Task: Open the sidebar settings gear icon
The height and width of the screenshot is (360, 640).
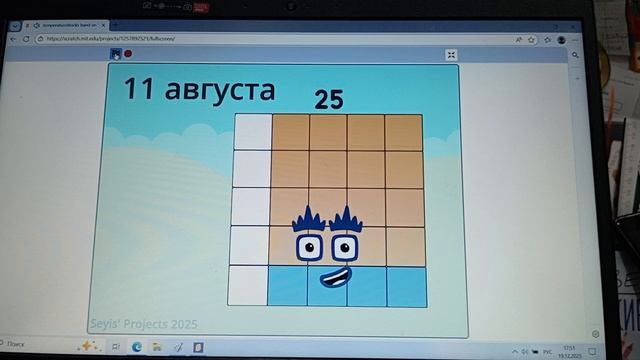Action: [596, 334]
